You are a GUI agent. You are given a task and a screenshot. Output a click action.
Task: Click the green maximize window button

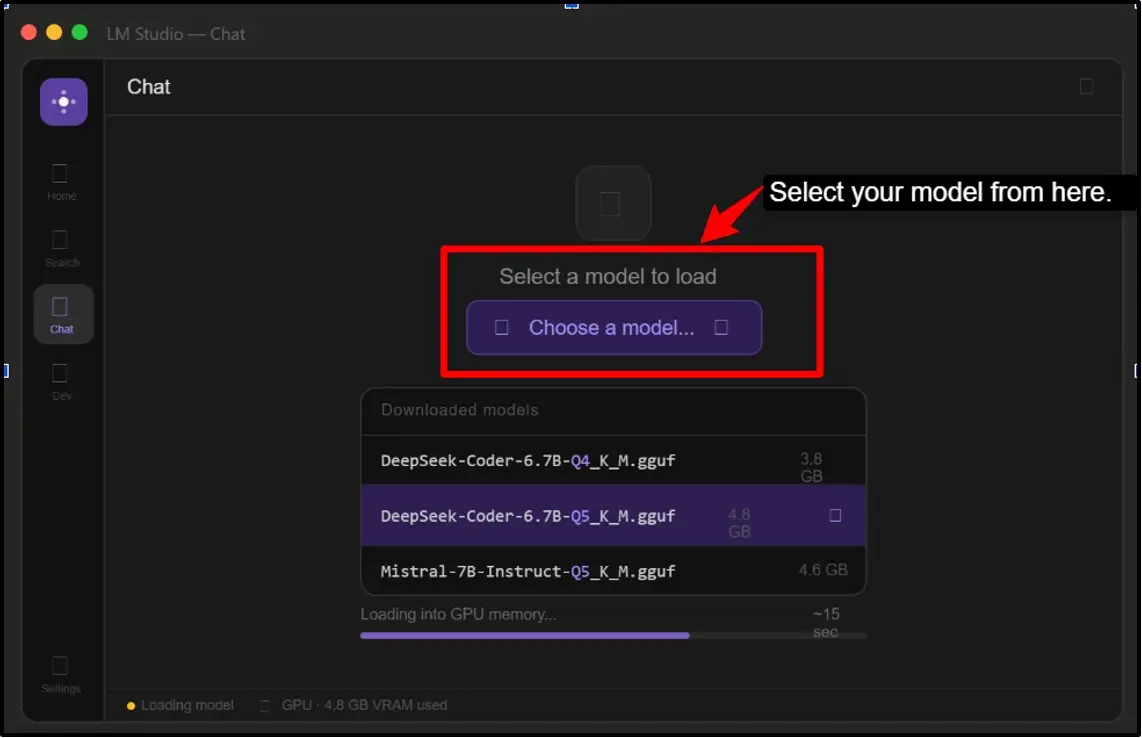80,33
